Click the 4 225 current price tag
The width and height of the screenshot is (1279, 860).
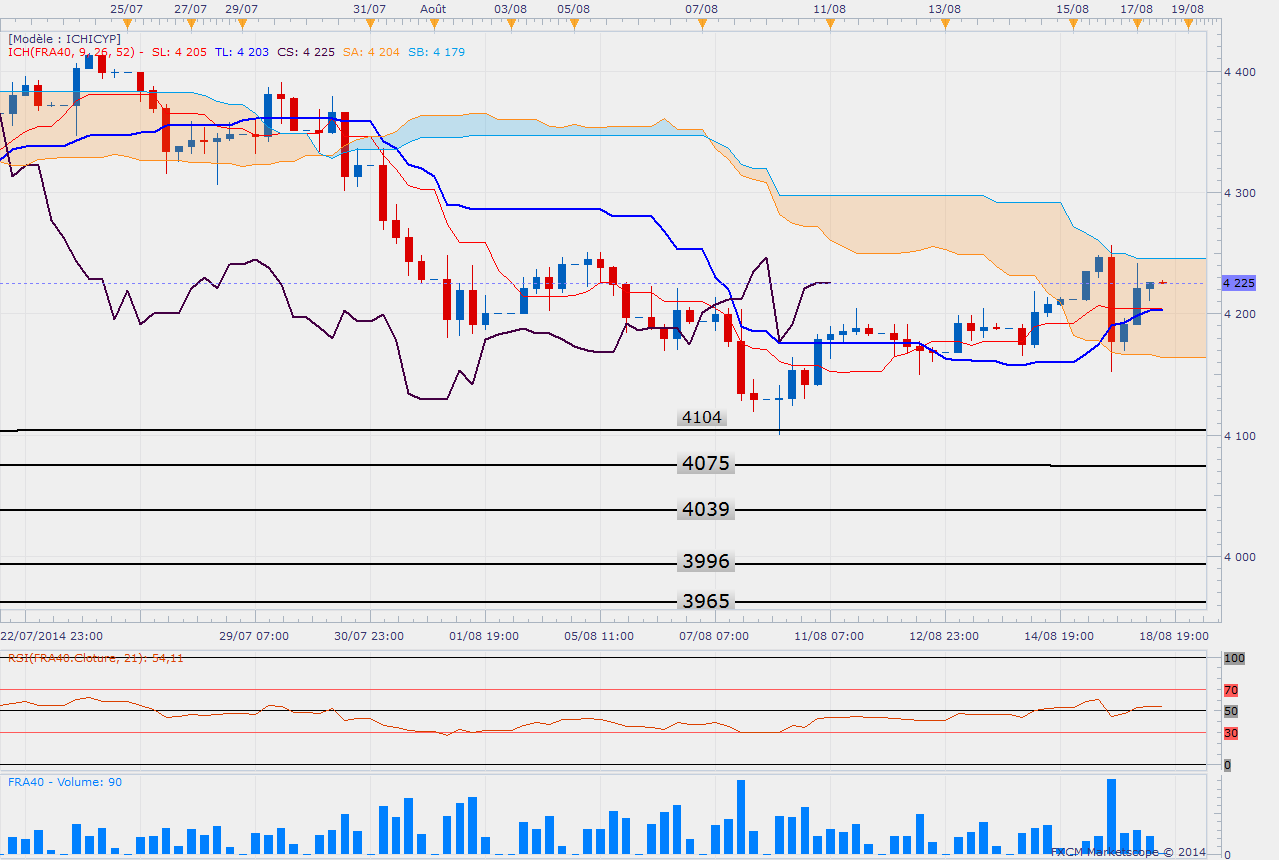(x=1238, y=283)
